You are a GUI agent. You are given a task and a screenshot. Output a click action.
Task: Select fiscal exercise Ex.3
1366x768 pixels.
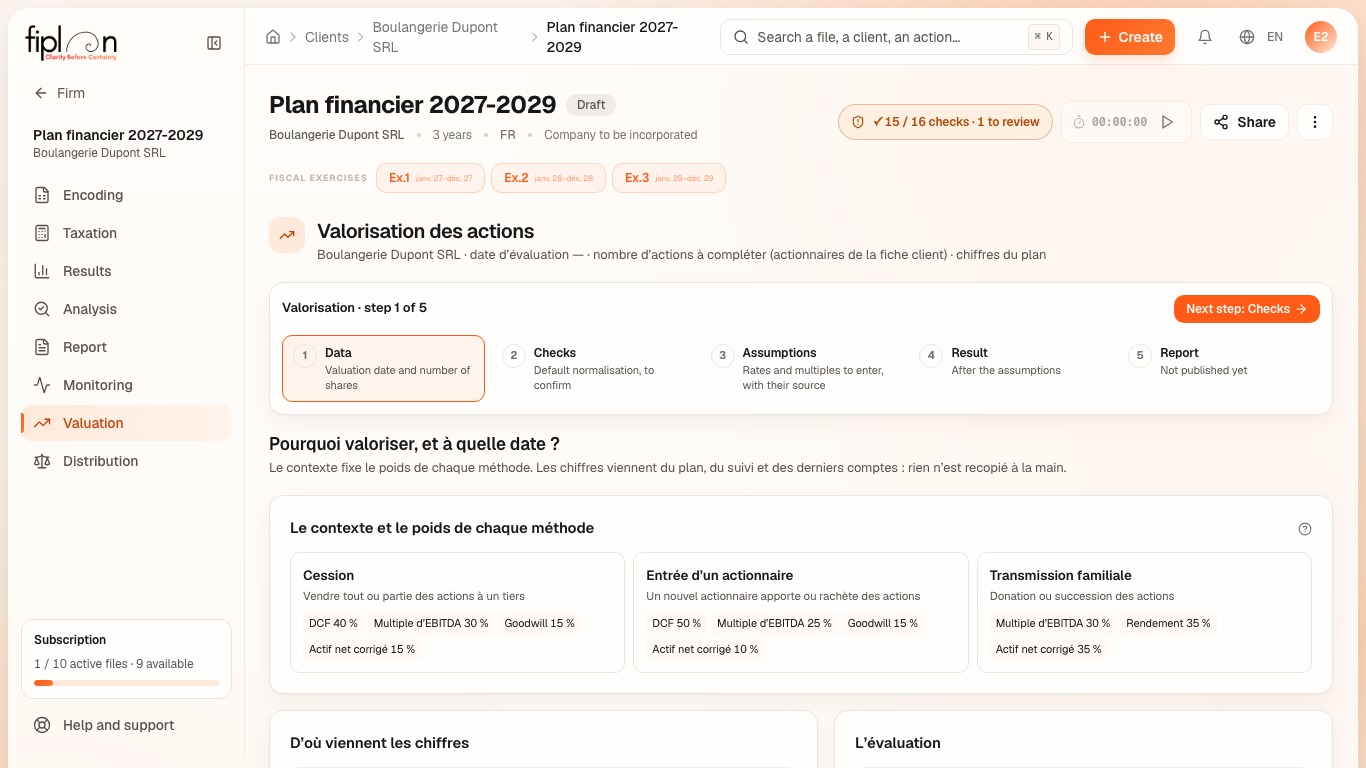tap(669, 178)
